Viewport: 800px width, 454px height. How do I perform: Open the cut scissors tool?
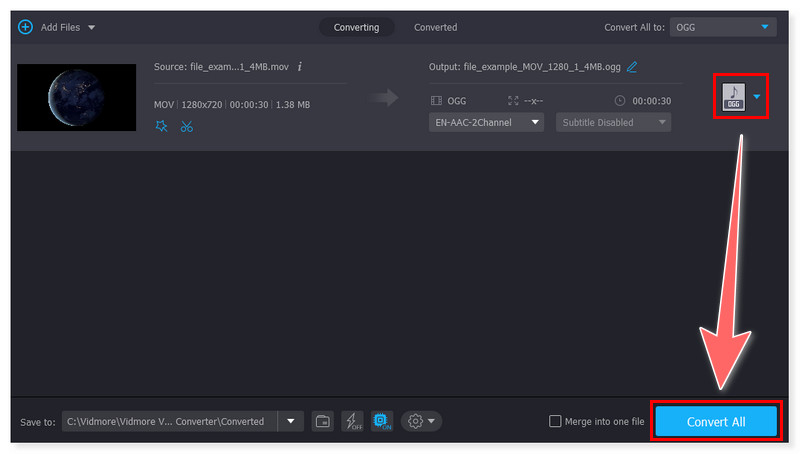click(x=187, y=127)
